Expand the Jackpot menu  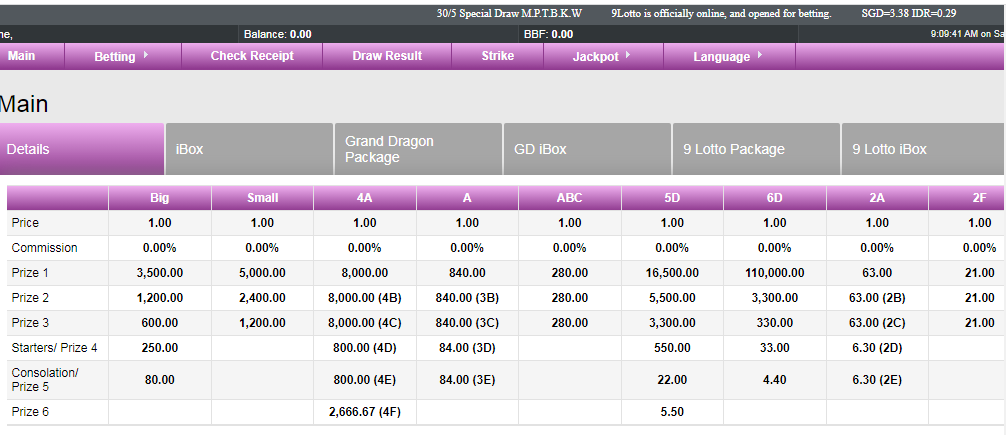click(601, 57)
